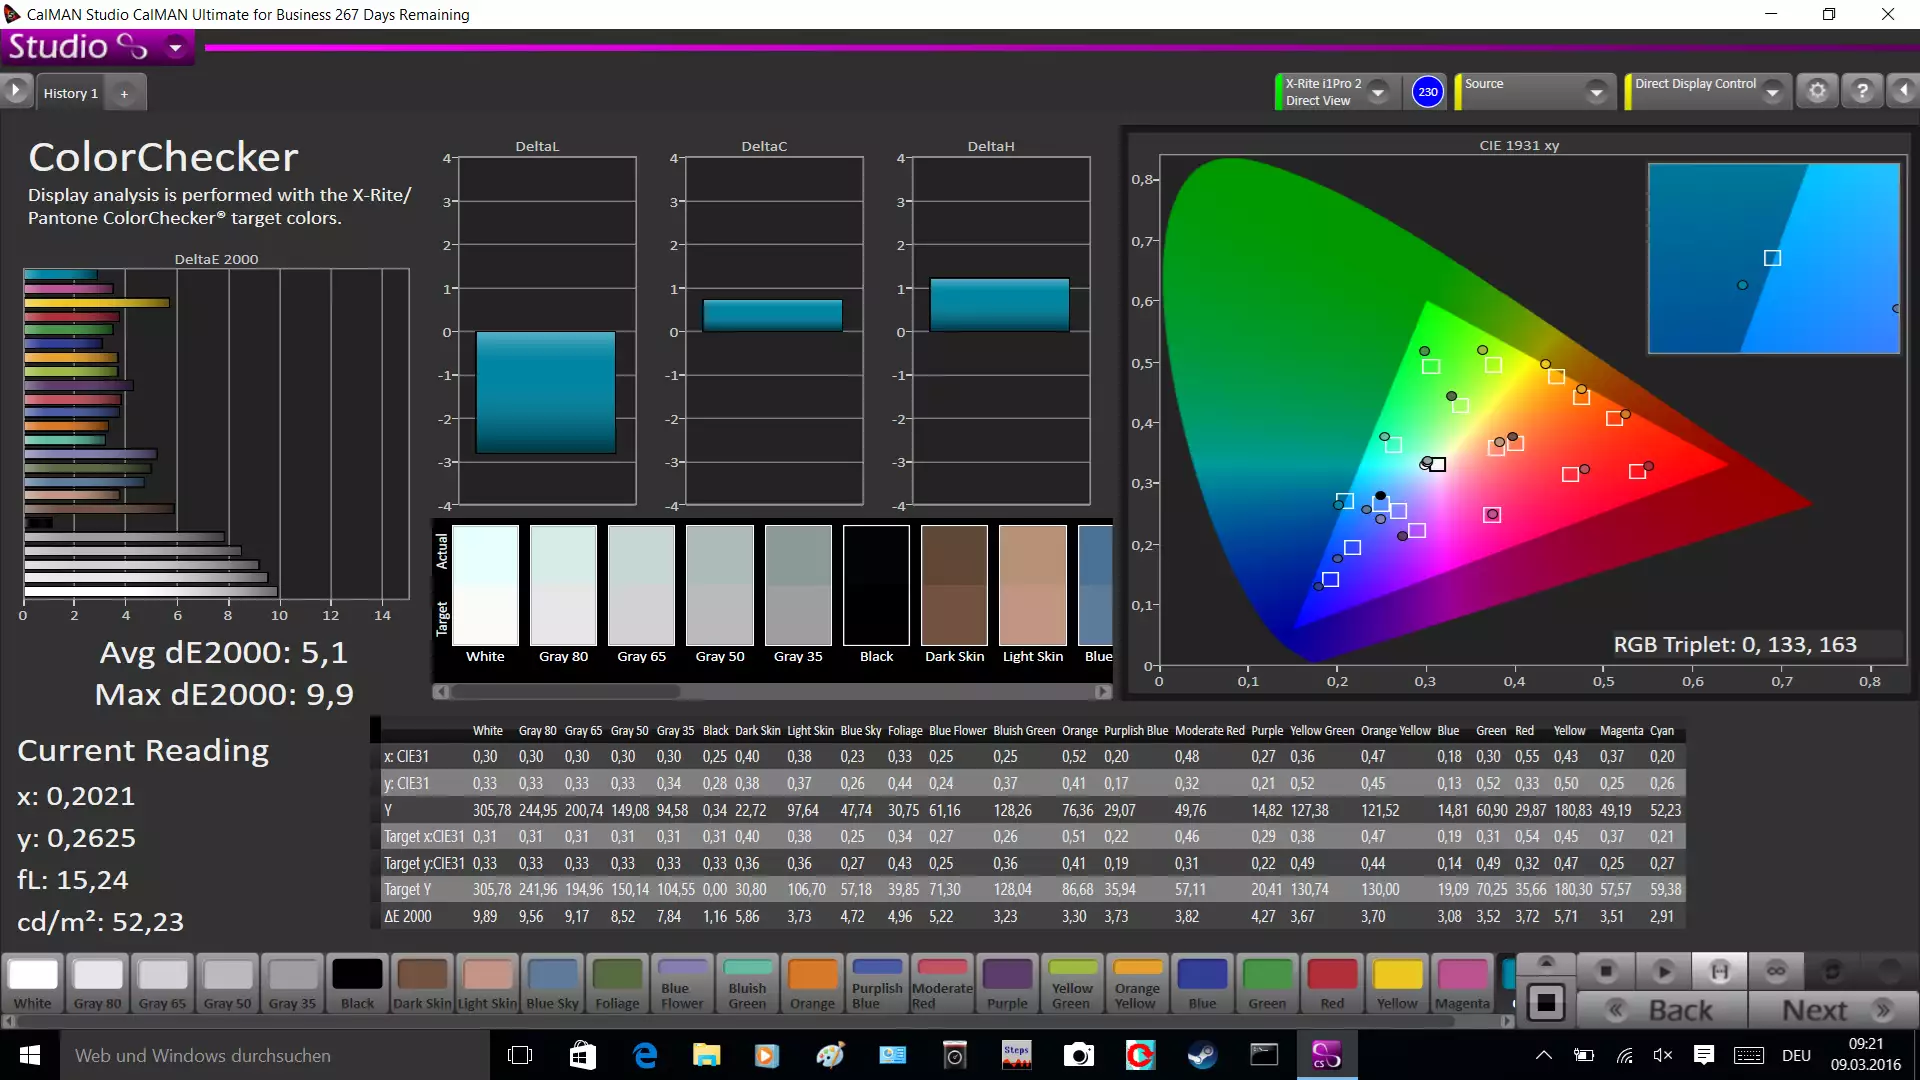Screen dimensions: 1920x1080
Task: Open the Studio main menu dropdown
Action: tap(176, 47)
